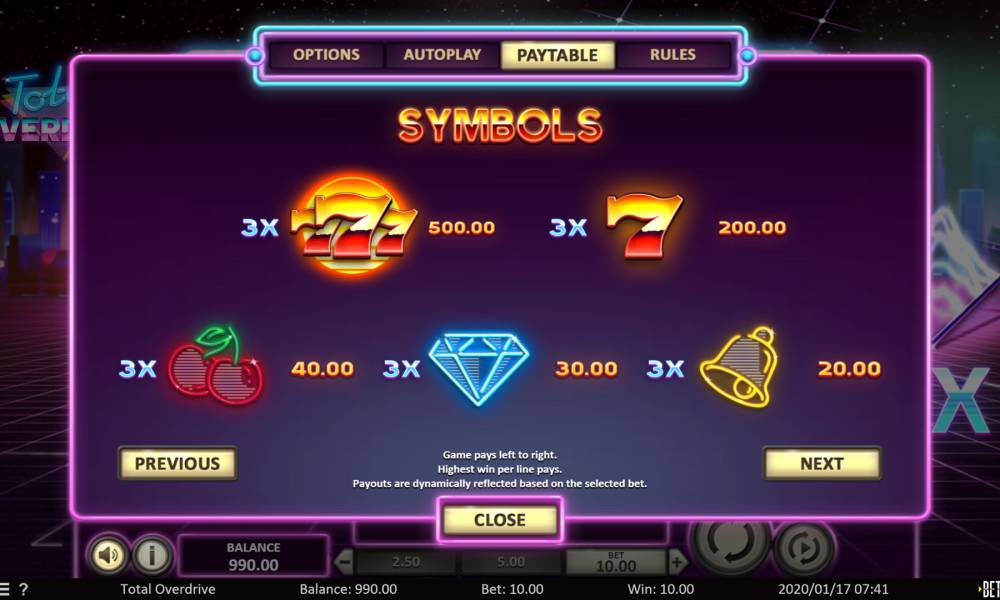Decrease bet with the minus button

344,562
